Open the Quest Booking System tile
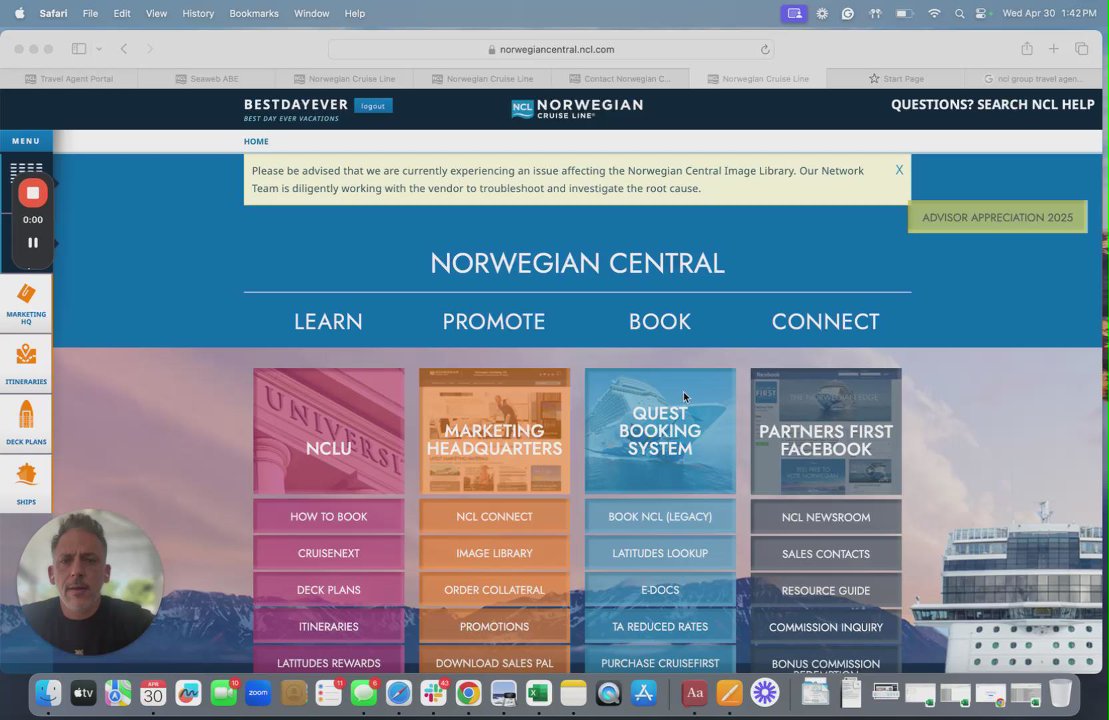Image resolution: width=1109 pixels, height=720 pixels. [x=660, y=431]
